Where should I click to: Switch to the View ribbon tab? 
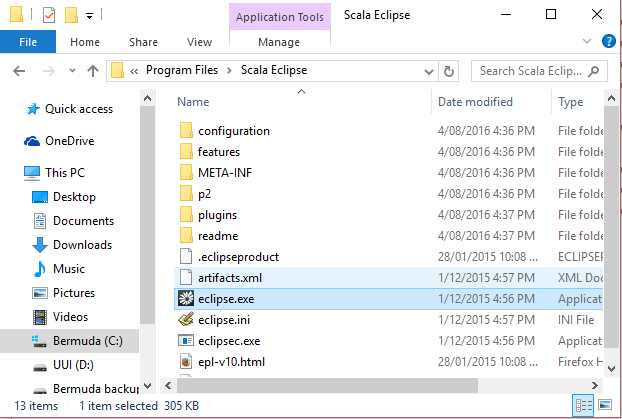[x=200, y=42]
